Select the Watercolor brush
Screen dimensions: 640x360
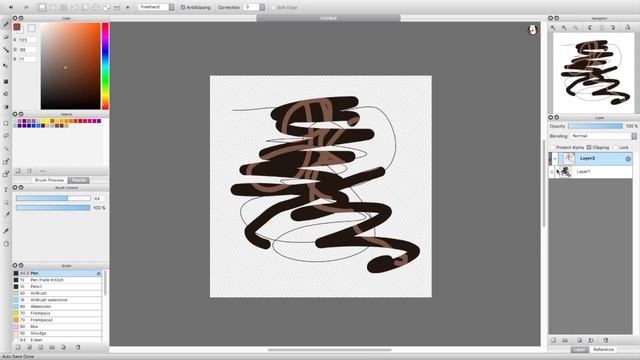click(57, 307)
